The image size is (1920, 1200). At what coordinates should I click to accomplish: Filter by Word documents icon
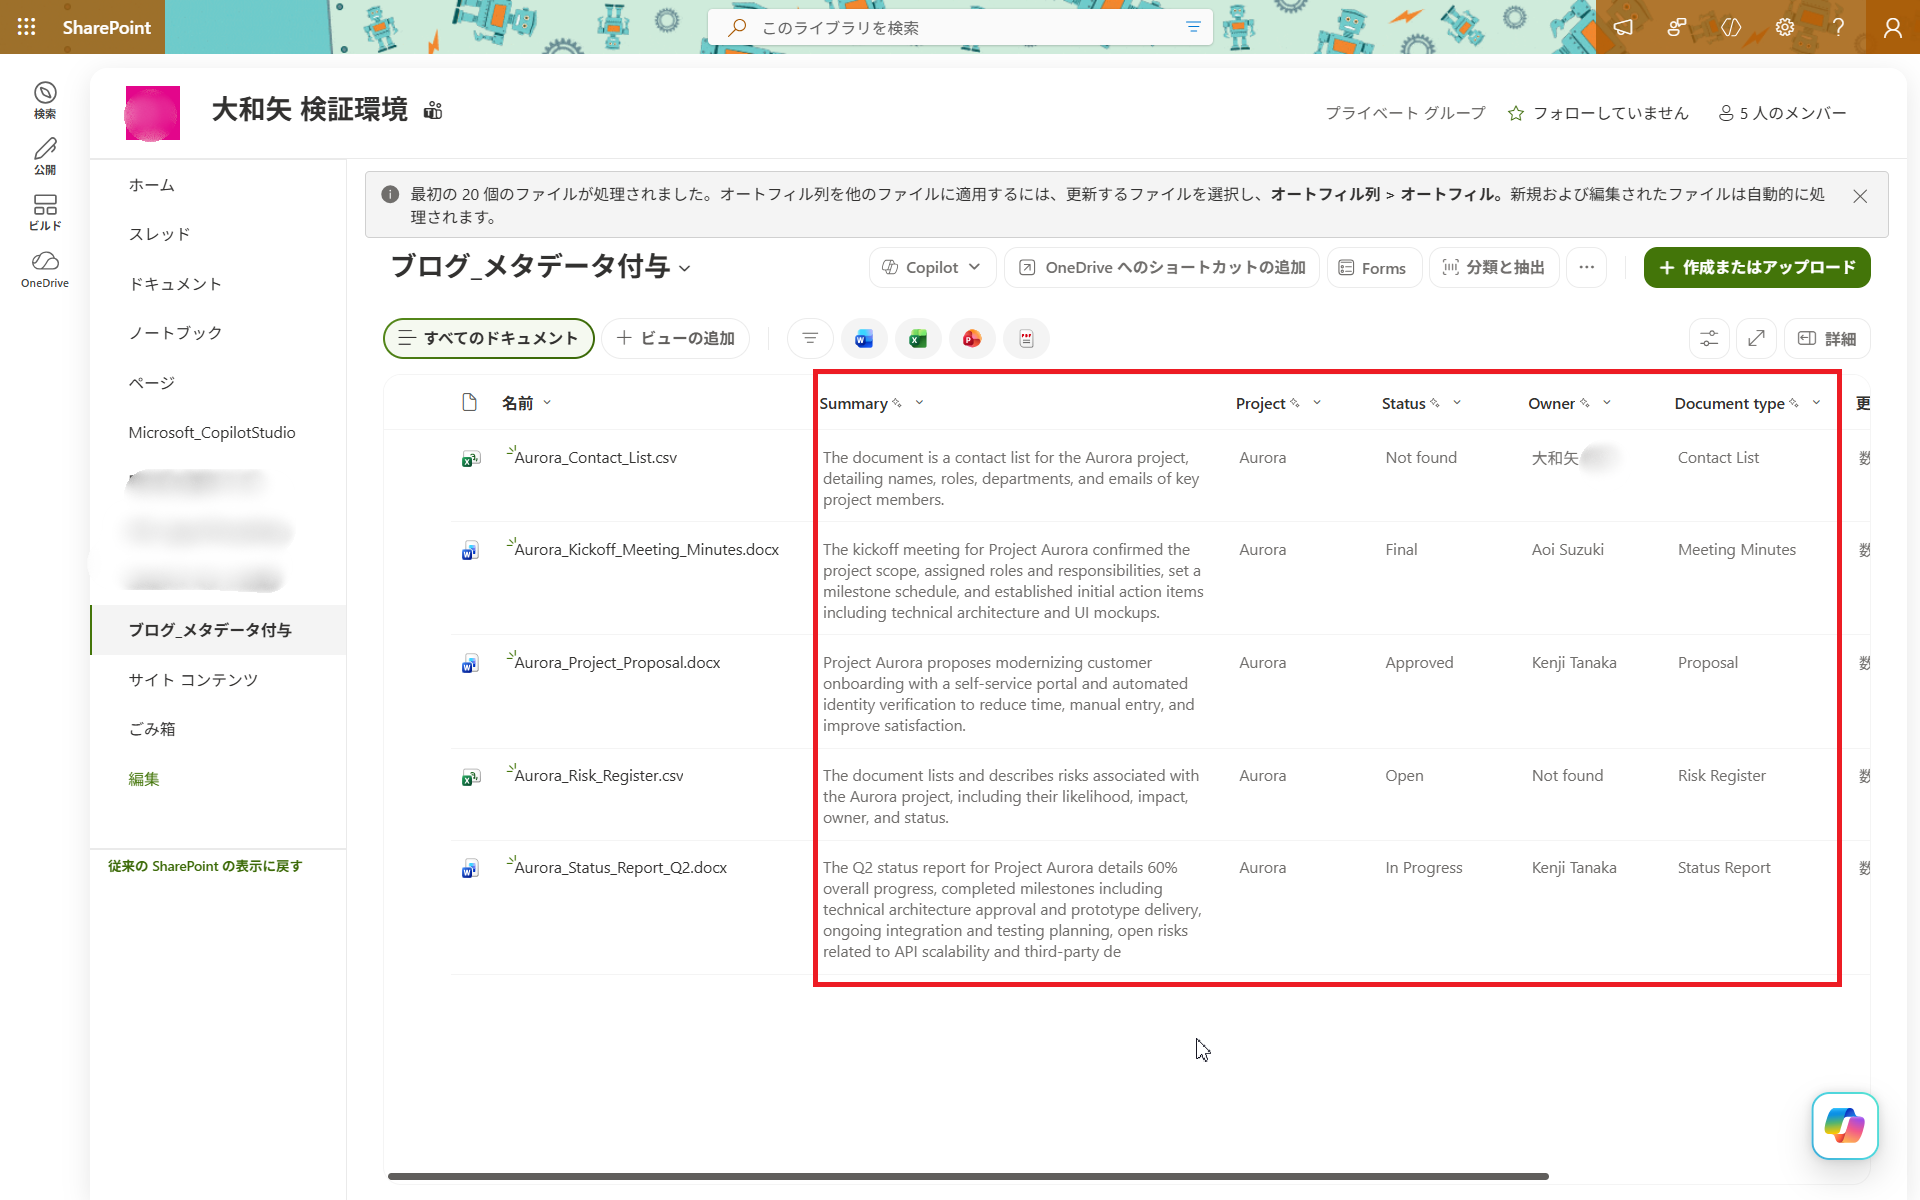pos(864,339)
